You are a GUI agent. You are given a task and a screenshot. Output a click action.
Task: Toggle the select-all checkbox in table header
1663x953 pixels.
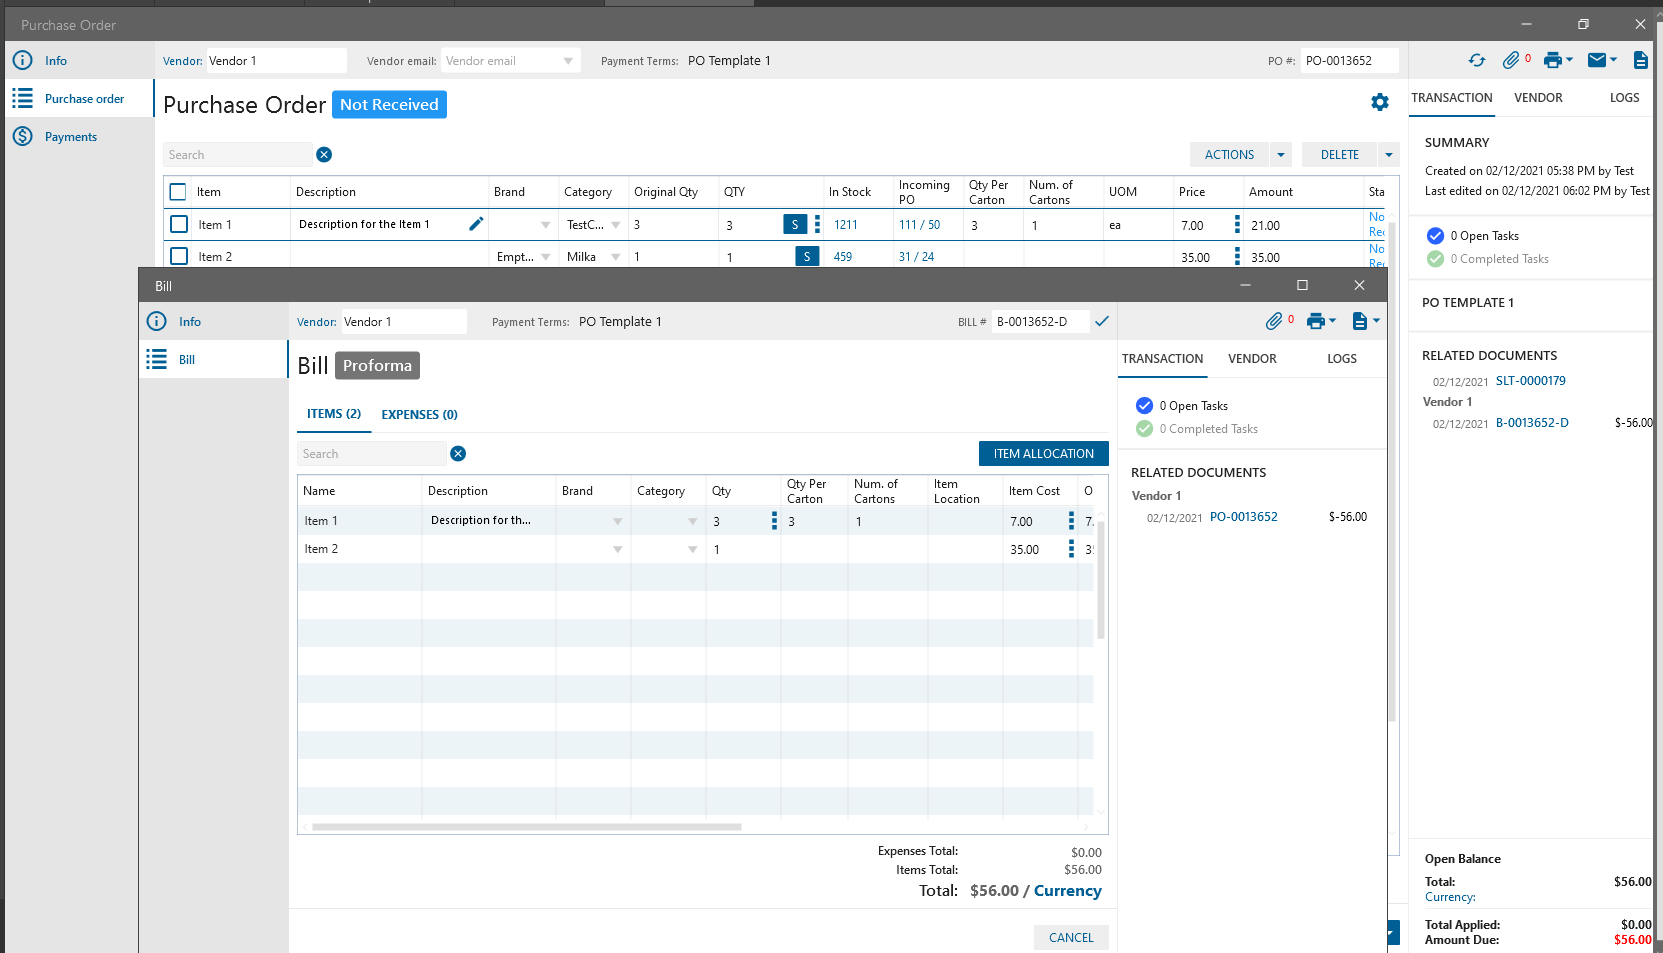coord(178,192)
